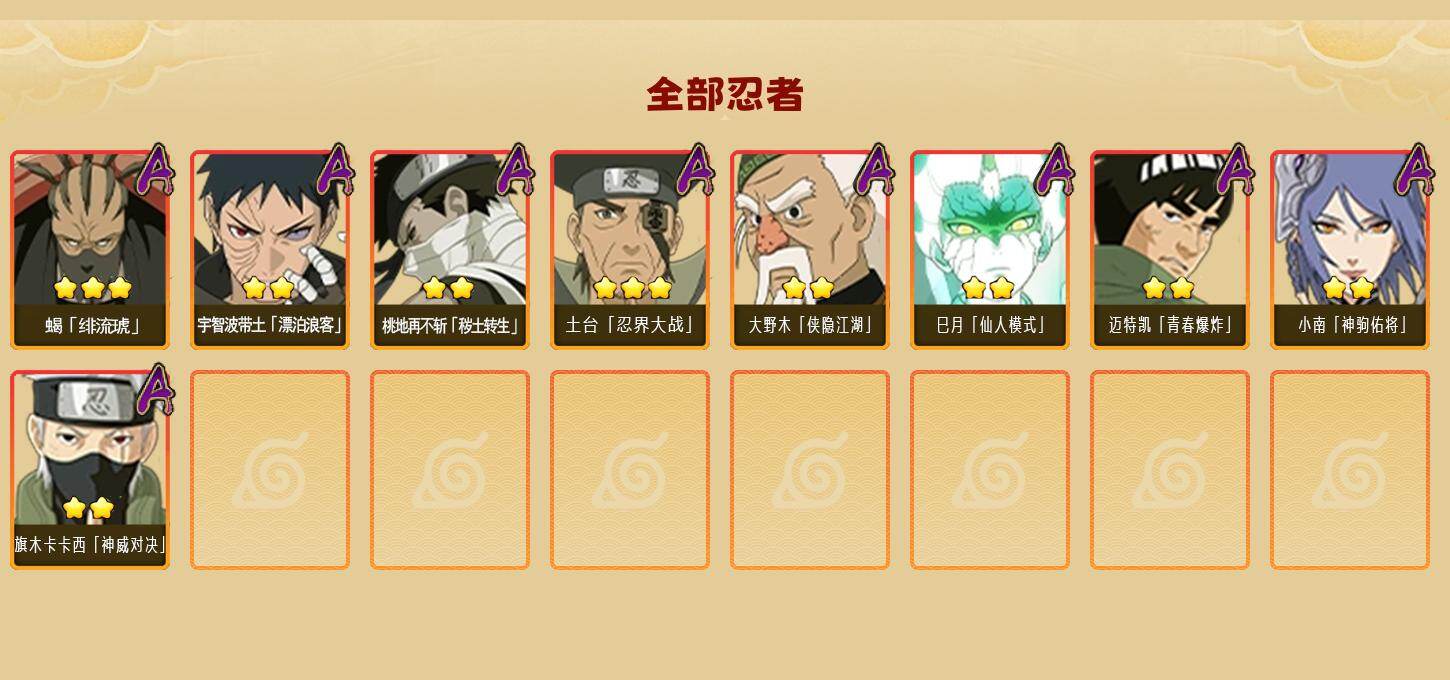Select the 蝎「绯流琥」ninja card
Image resolution: width=1450 pixels, height=680 pixels.
(90, 250)
